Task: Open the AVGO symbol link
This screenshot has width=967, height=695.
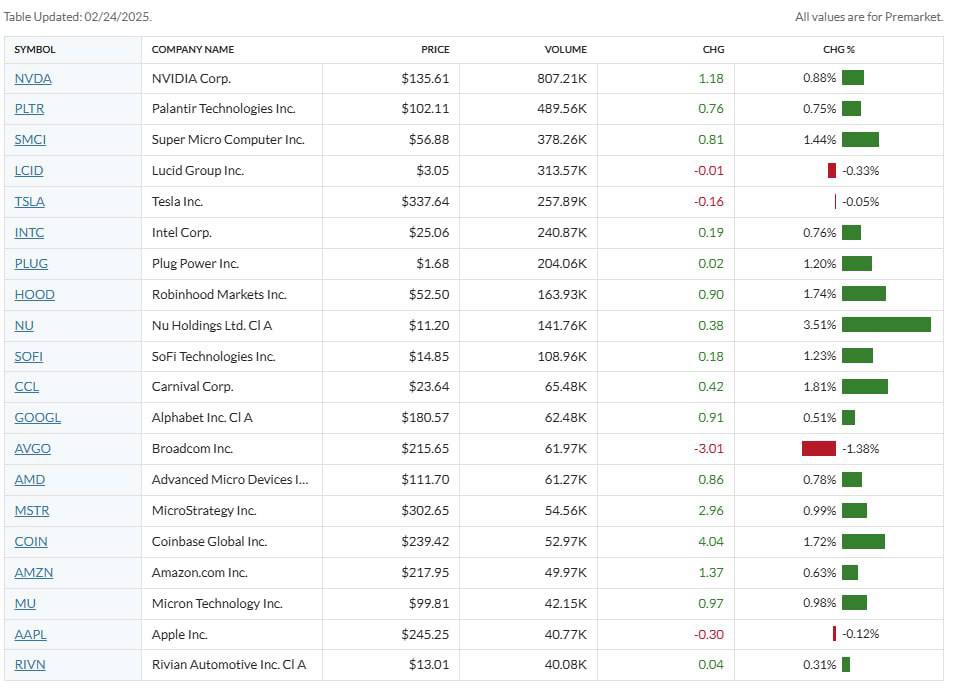Action: (33, 448)
